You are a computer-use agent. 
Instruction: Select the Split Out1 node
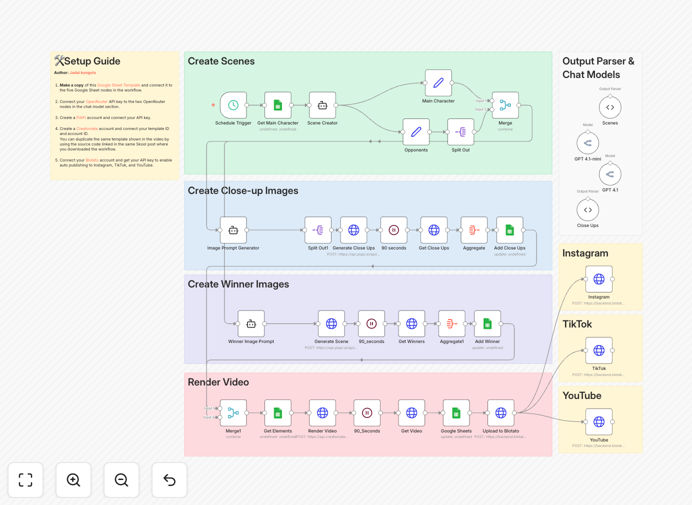[x=318, y=230]
